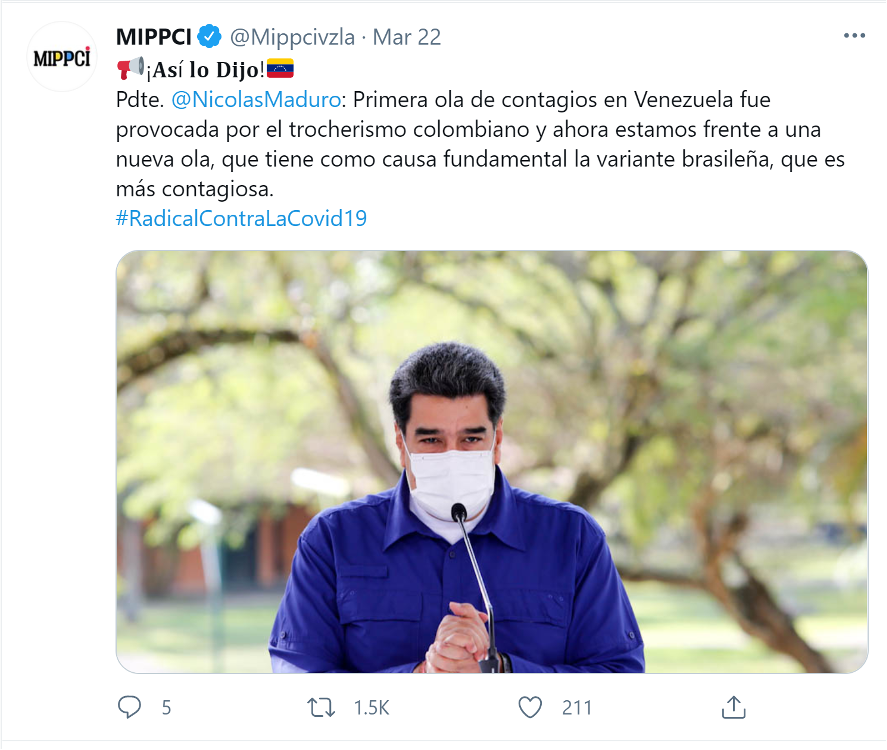Open the share upload icon
The width and height of the screenshot is (887, 750).
(x=734, y=707)
